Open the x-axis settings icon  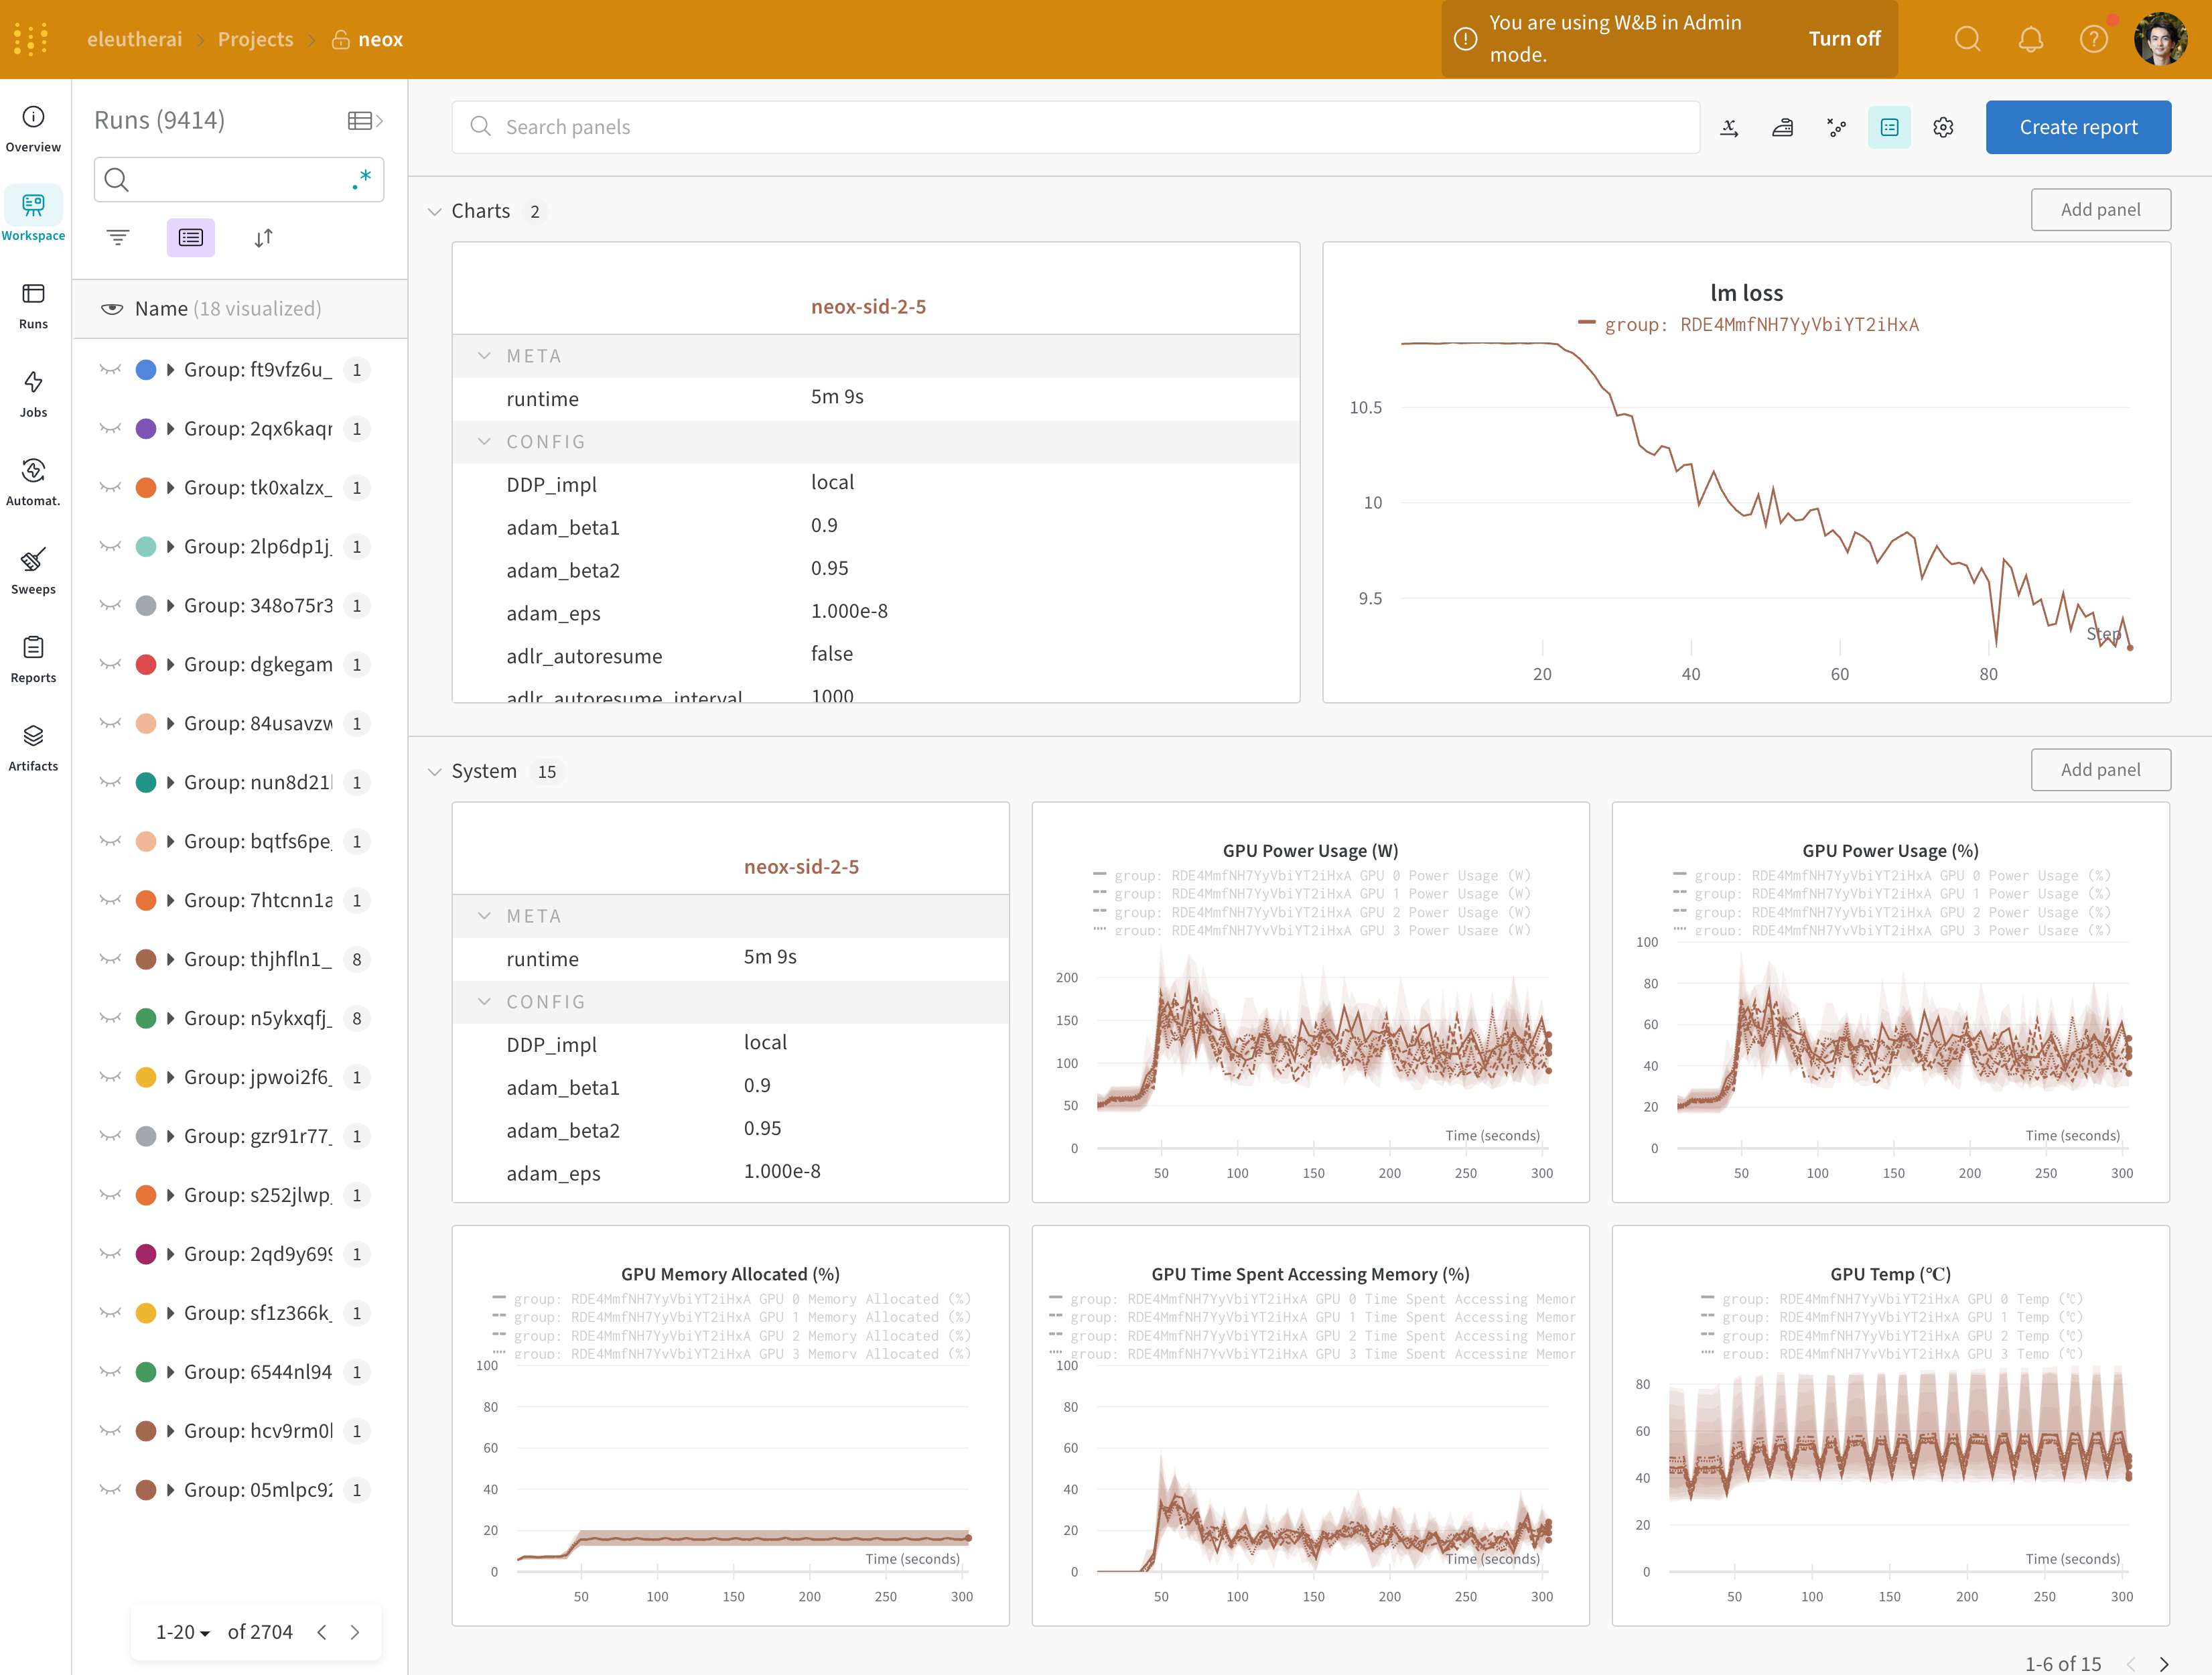coord(1729,127)
